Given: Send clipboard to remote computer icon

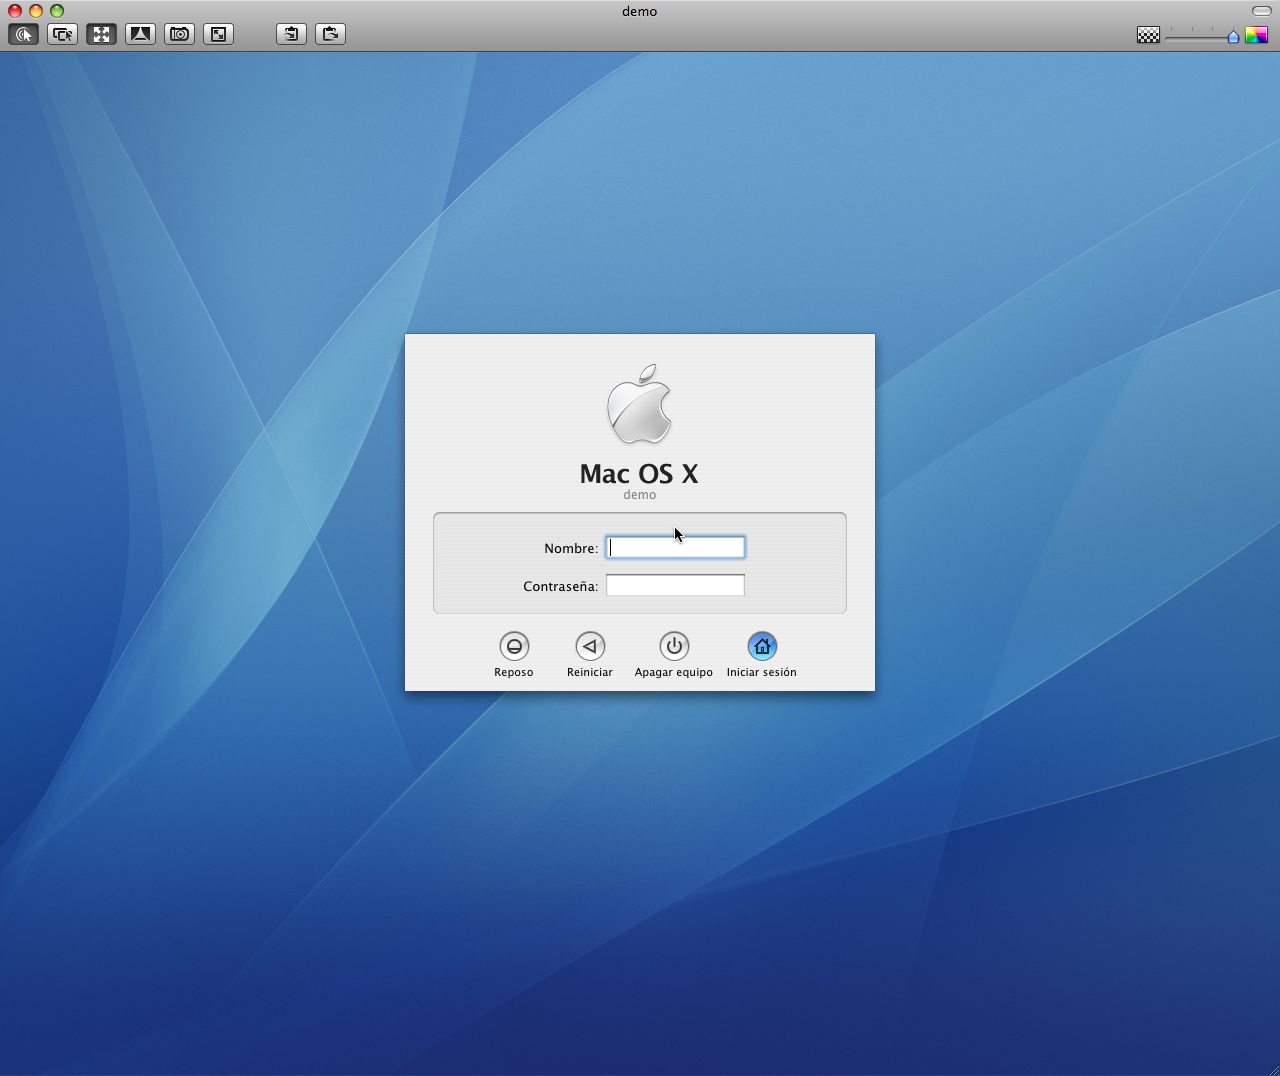Looking at the screenshot, I should pyautogui.click(x=330, y=34).
